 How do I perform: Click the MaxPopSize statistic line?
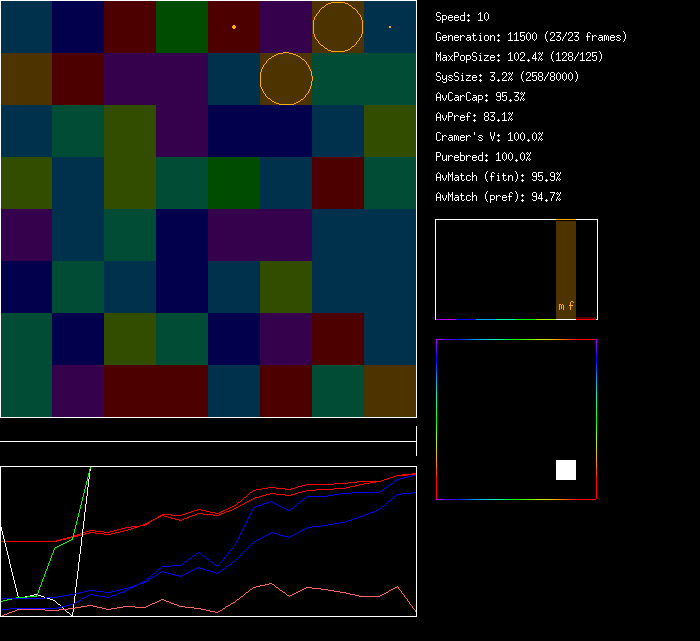(x=519, y=57)
